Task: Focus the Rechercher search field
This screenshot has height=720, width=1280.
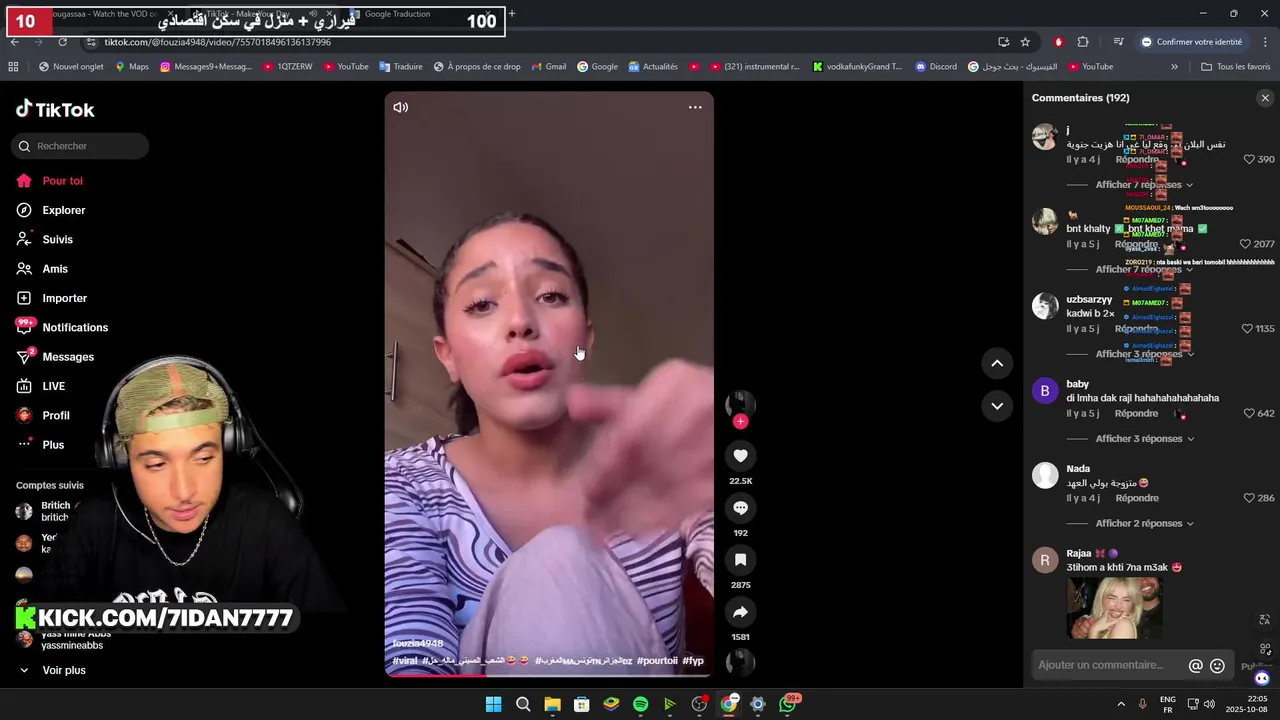Action: pos(80,146)
